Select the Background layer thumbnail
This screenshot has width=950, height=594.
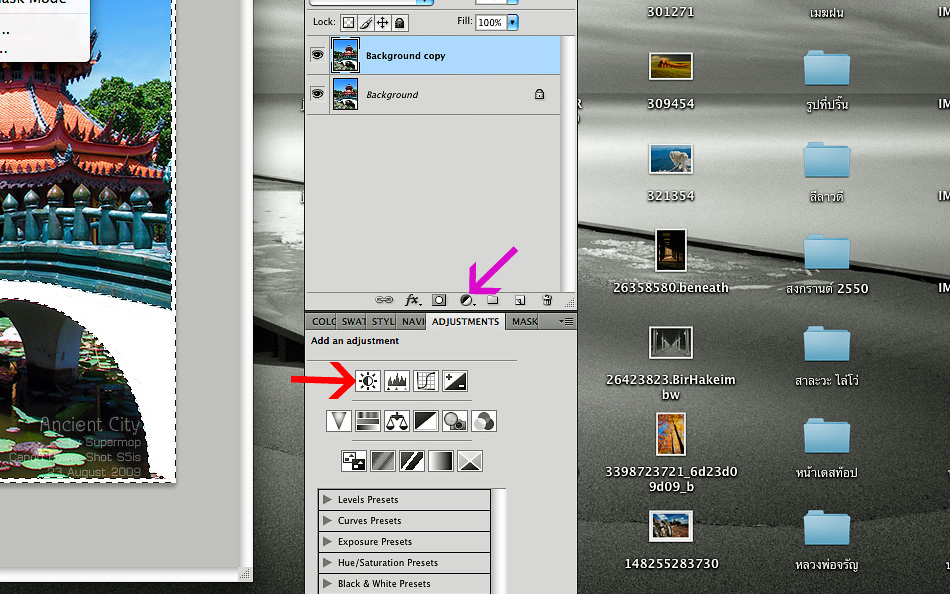coord(345,94)
